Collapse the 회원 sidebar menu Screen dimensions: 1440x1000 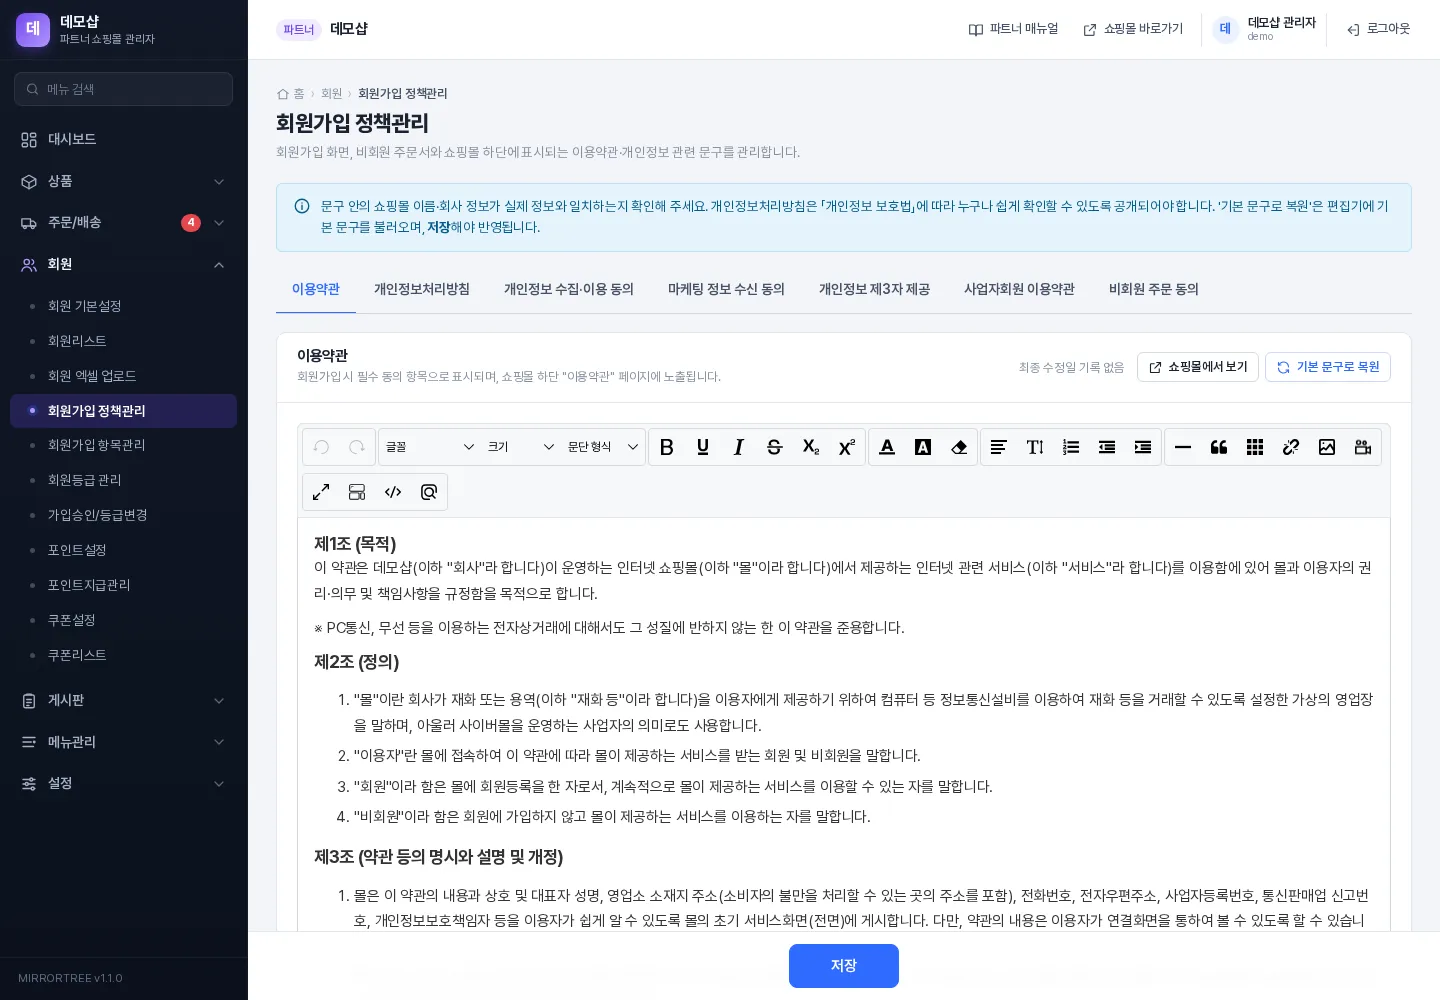point(123,265)
